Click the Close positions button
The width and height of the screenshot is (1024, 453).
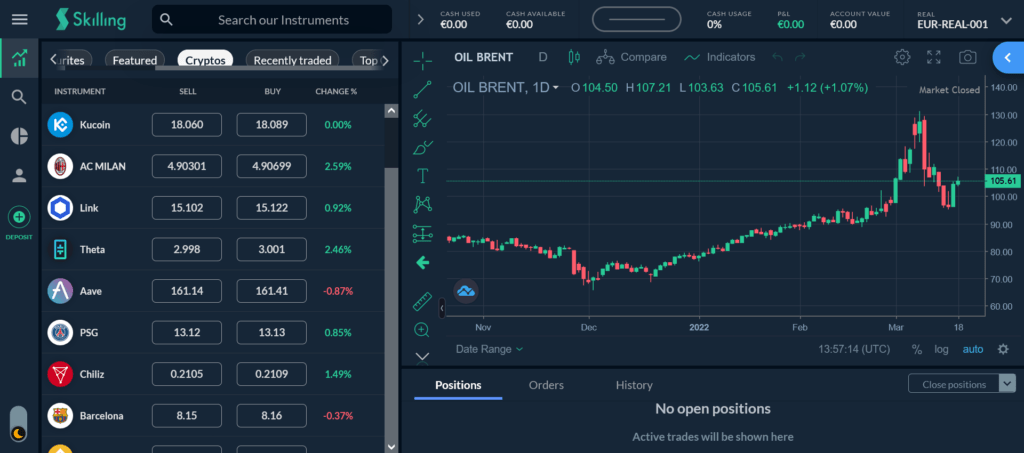click(953, 384)
